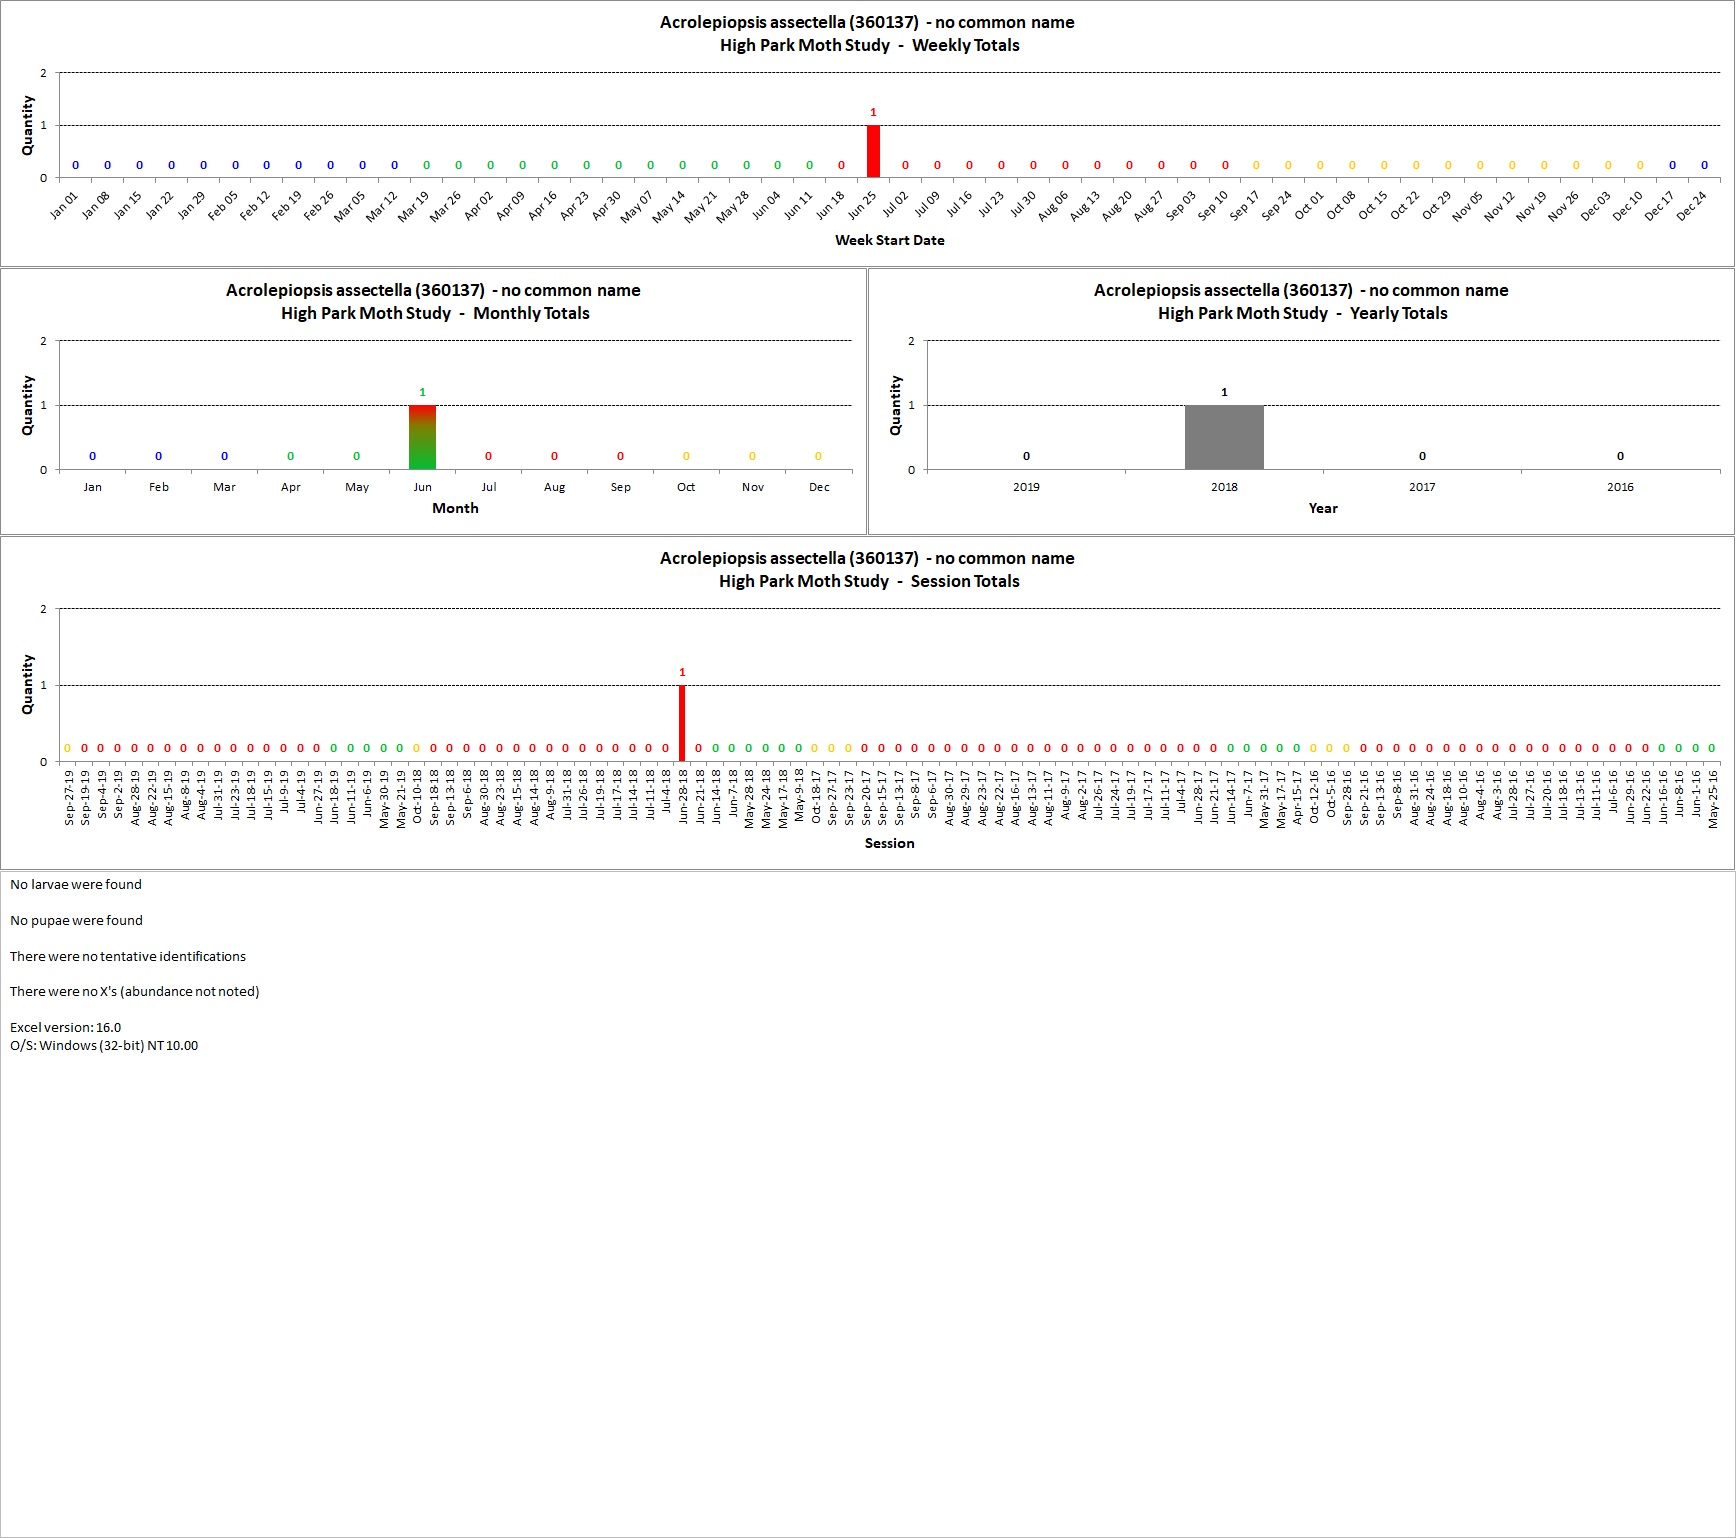Select the 'Jan 01' week label
The width and height of the screenshot is (1736, 1538).
(x=63, y=206)
